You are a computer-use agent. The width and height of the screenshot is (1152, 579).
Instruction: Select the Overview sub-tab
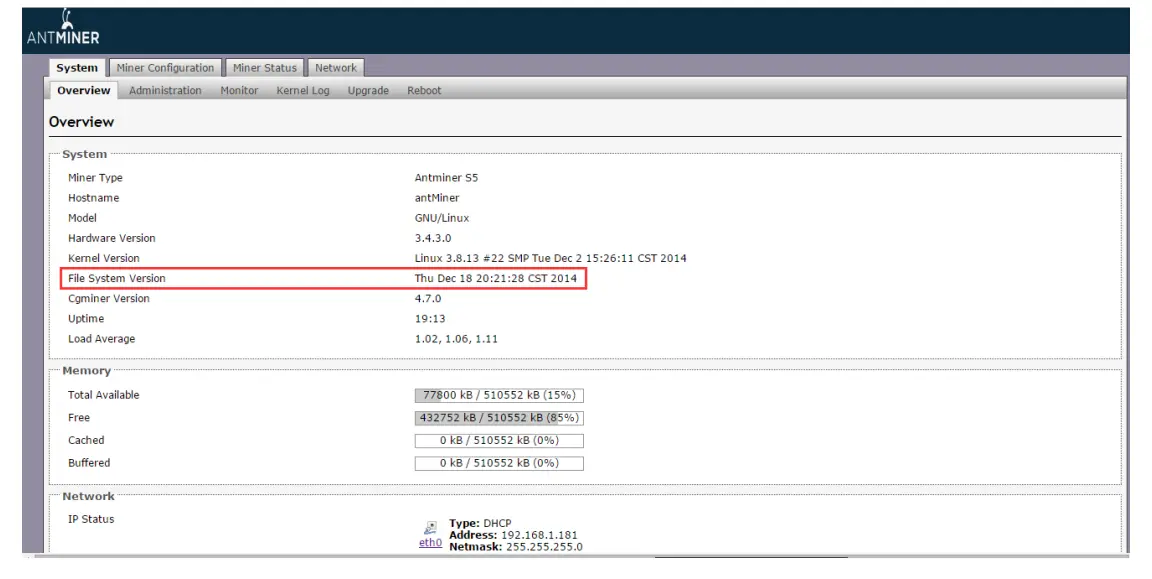coord(83,90)
